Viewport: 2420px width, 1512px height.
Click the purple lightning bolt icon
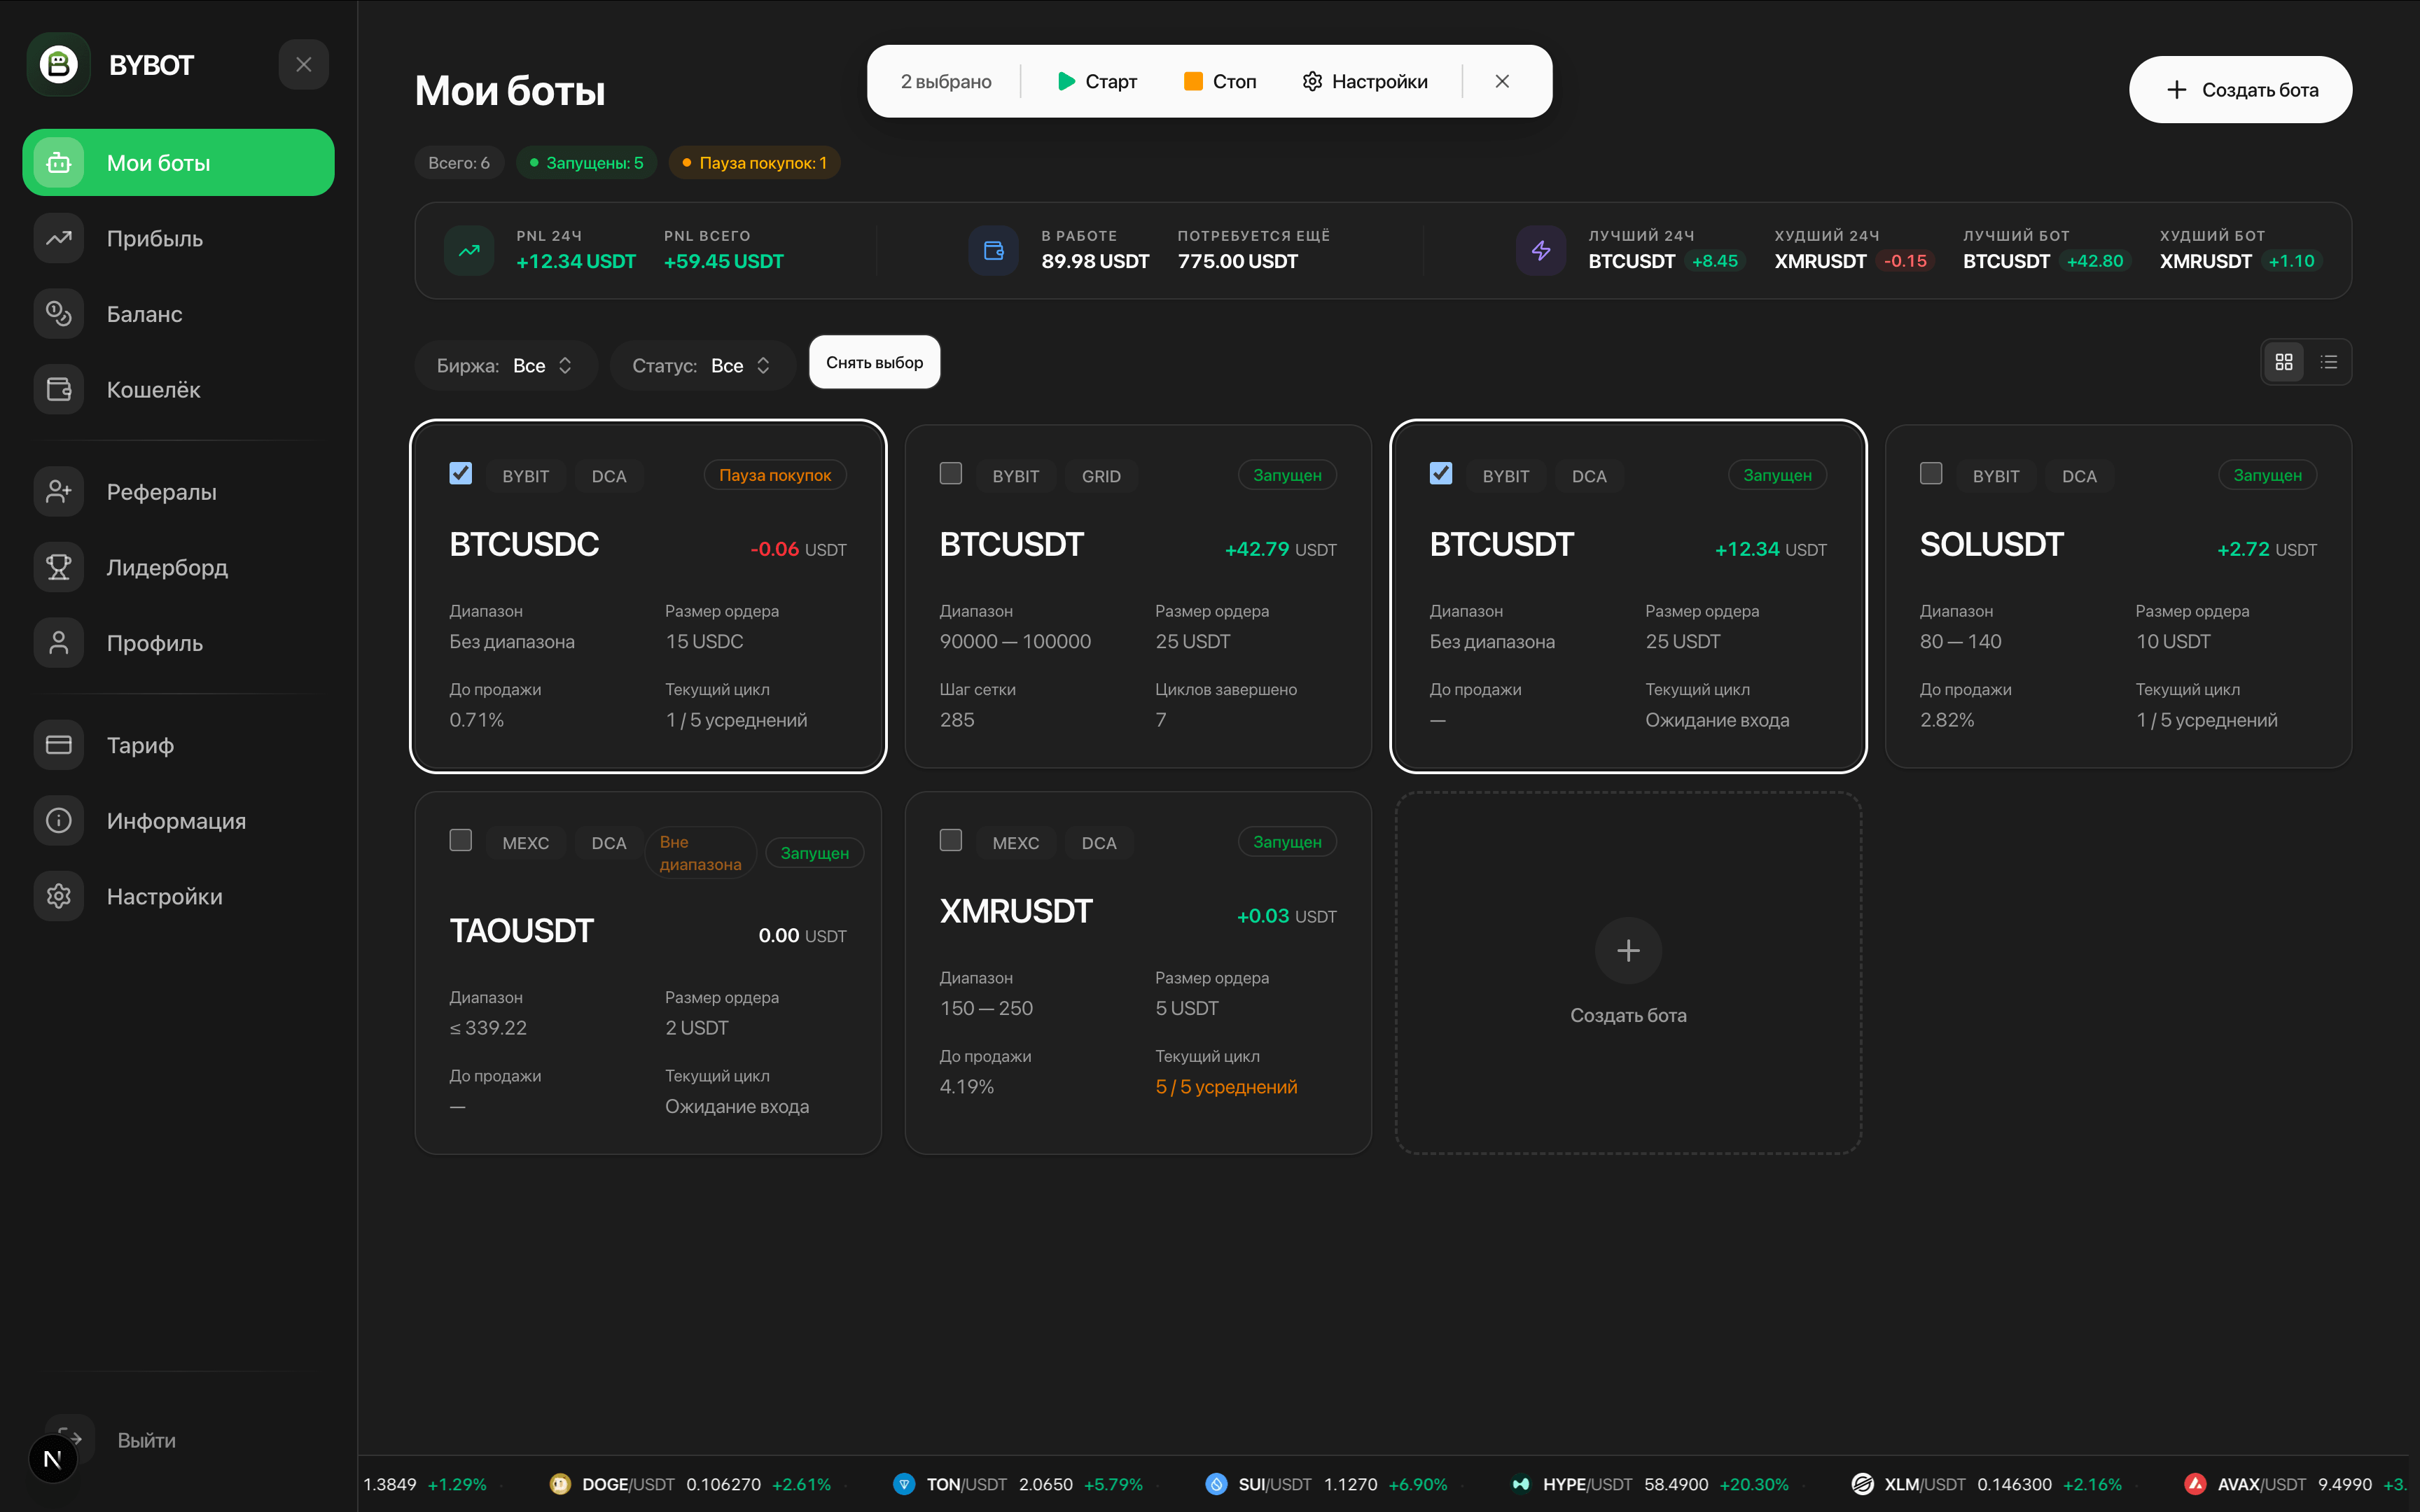pyautogui.click(x=1541, y=251)
